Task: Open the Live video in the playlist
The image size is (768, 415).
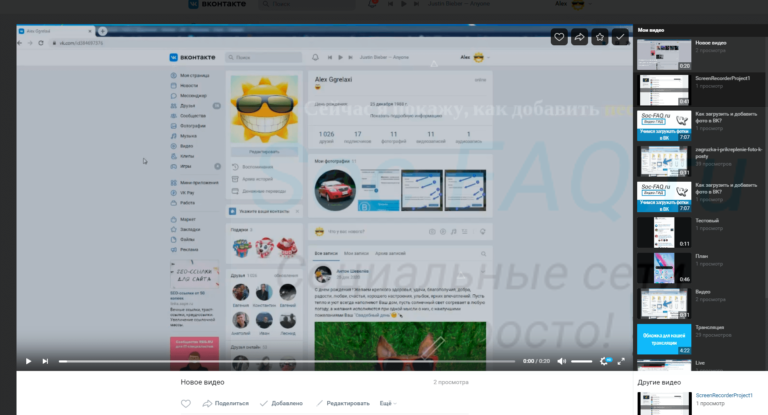Action: click(664, 365)
